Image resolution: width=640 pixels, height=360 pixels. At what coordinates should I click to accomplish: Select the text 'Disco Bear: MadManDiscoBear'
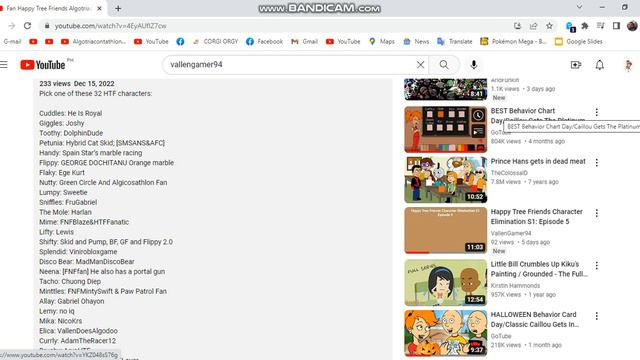coord(87,262)
